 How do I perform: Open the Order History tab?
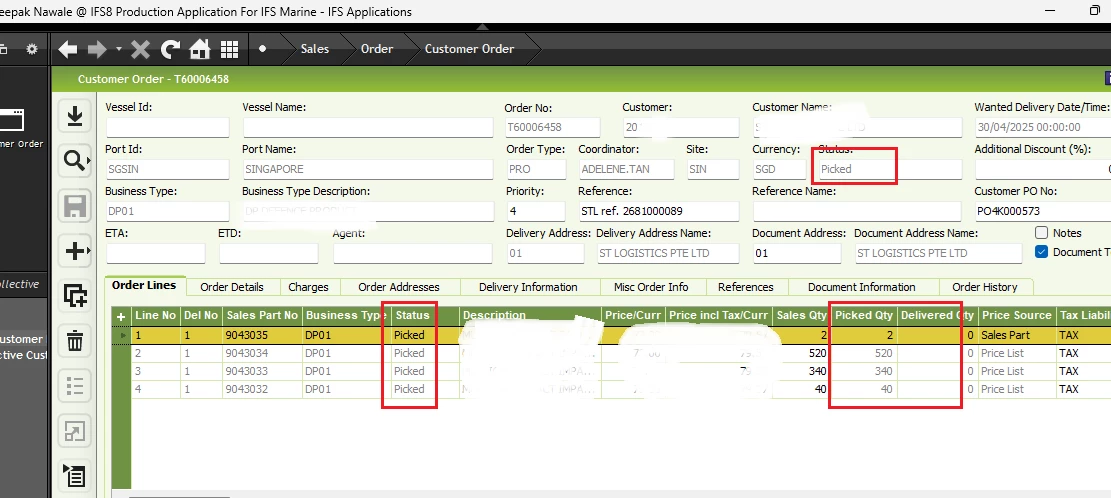point(984,287)
